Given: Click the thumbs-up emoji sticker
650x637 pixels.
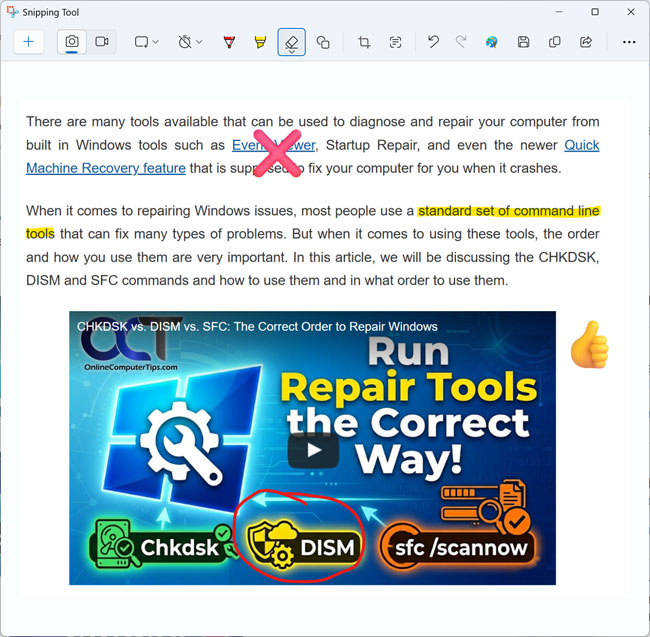Looking at the screenshot, I should tap(590, 344).
